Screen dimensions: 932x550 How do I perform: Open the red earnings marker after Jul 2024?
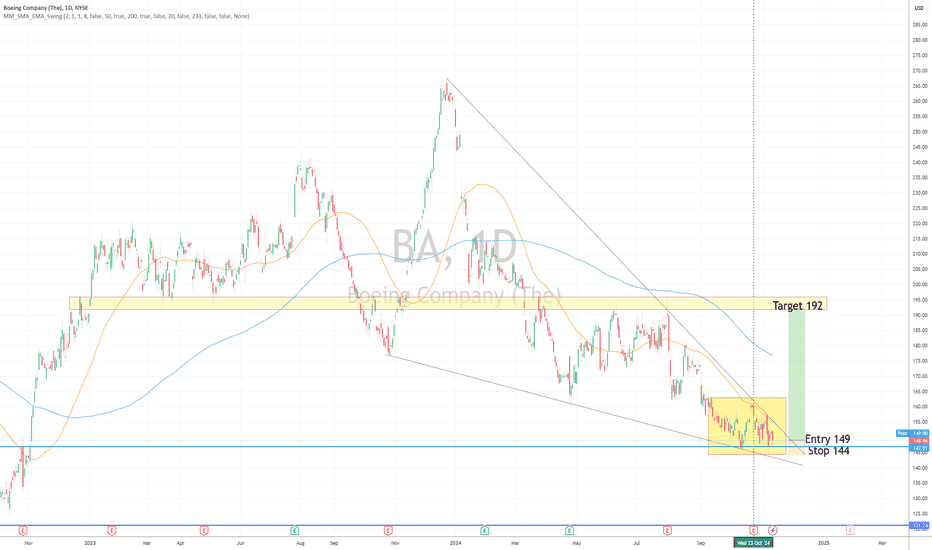pyautogui.click(x=667, y=530)
